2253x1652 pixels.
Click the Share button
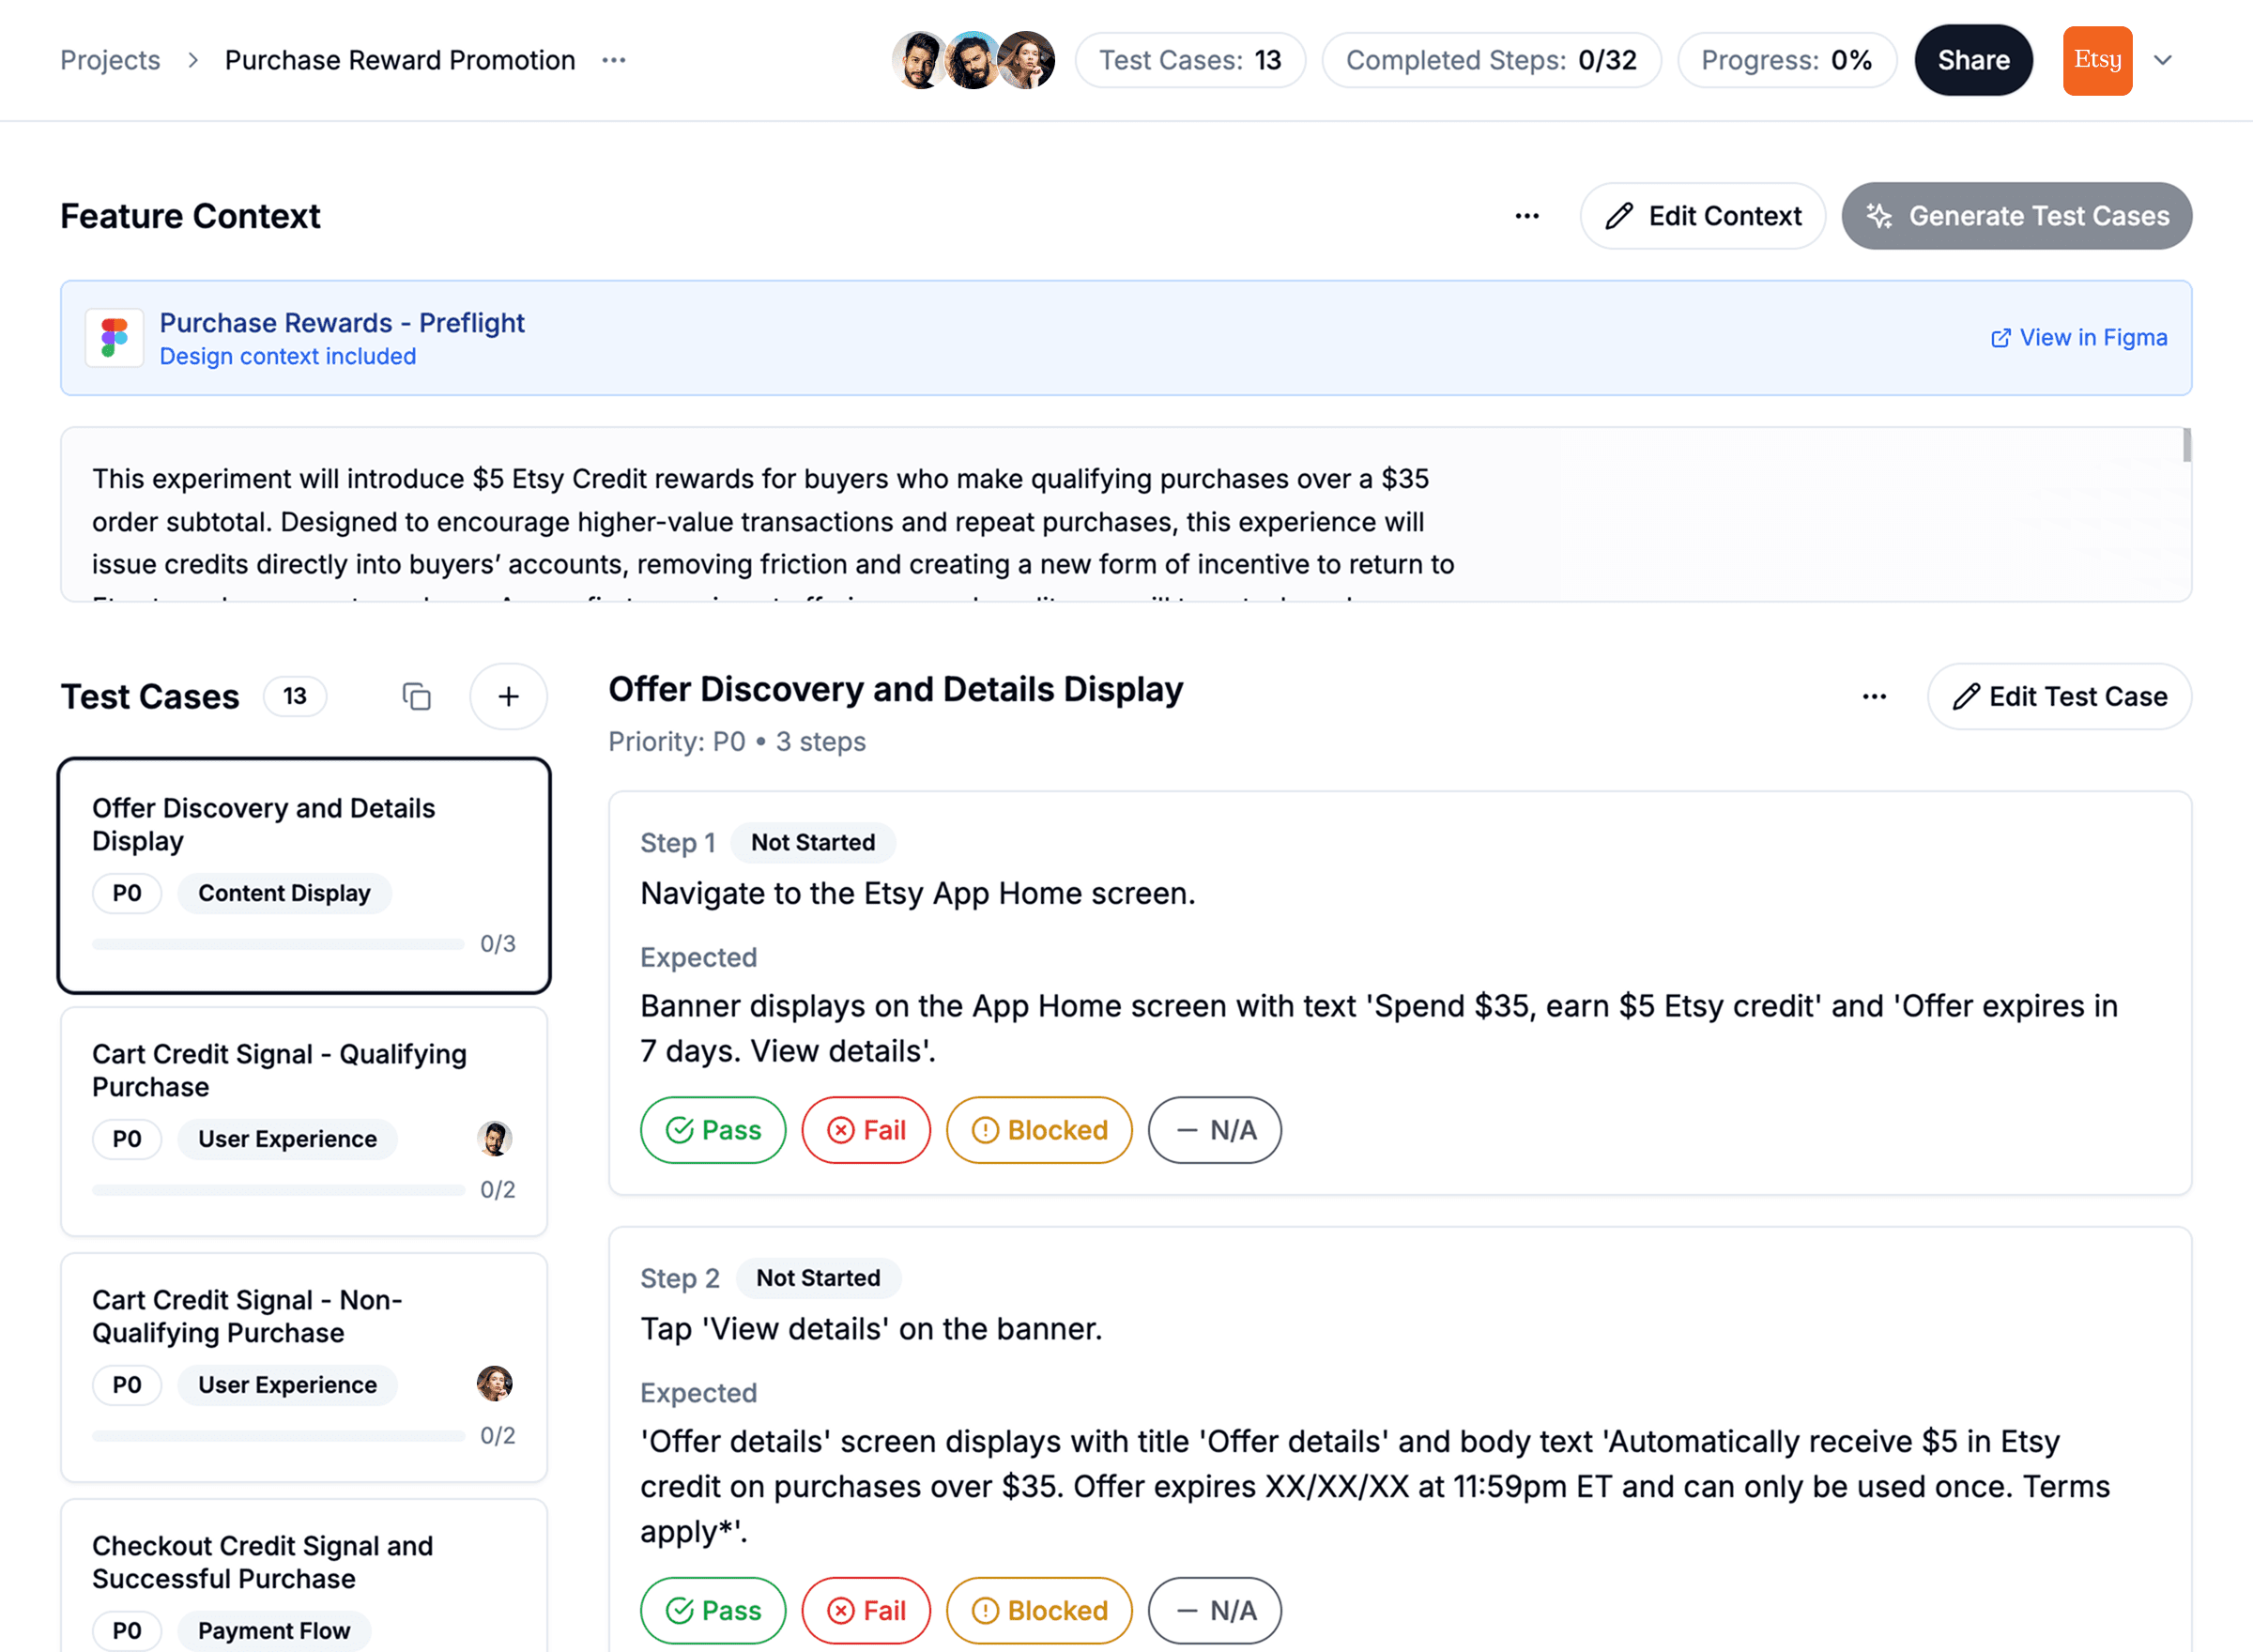(x=1972, y=60)
